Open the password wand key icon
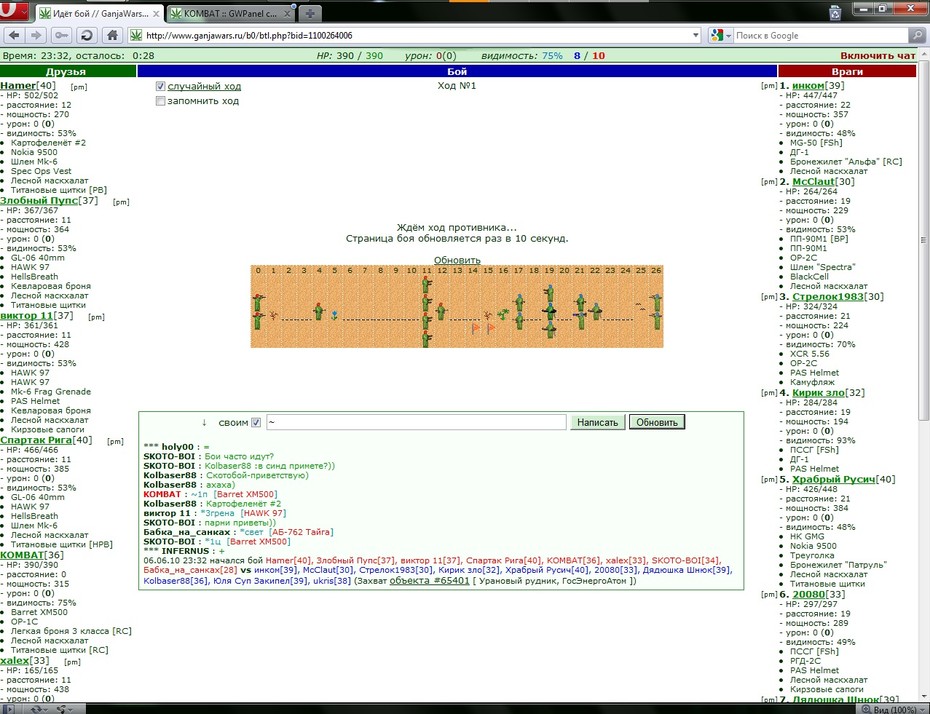Viewport: 930px width, 714px height. [62, 36]
